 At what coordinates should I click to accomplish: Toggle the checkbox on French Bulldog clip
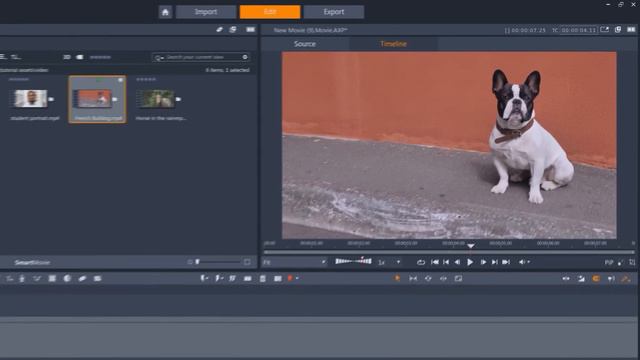120,80
